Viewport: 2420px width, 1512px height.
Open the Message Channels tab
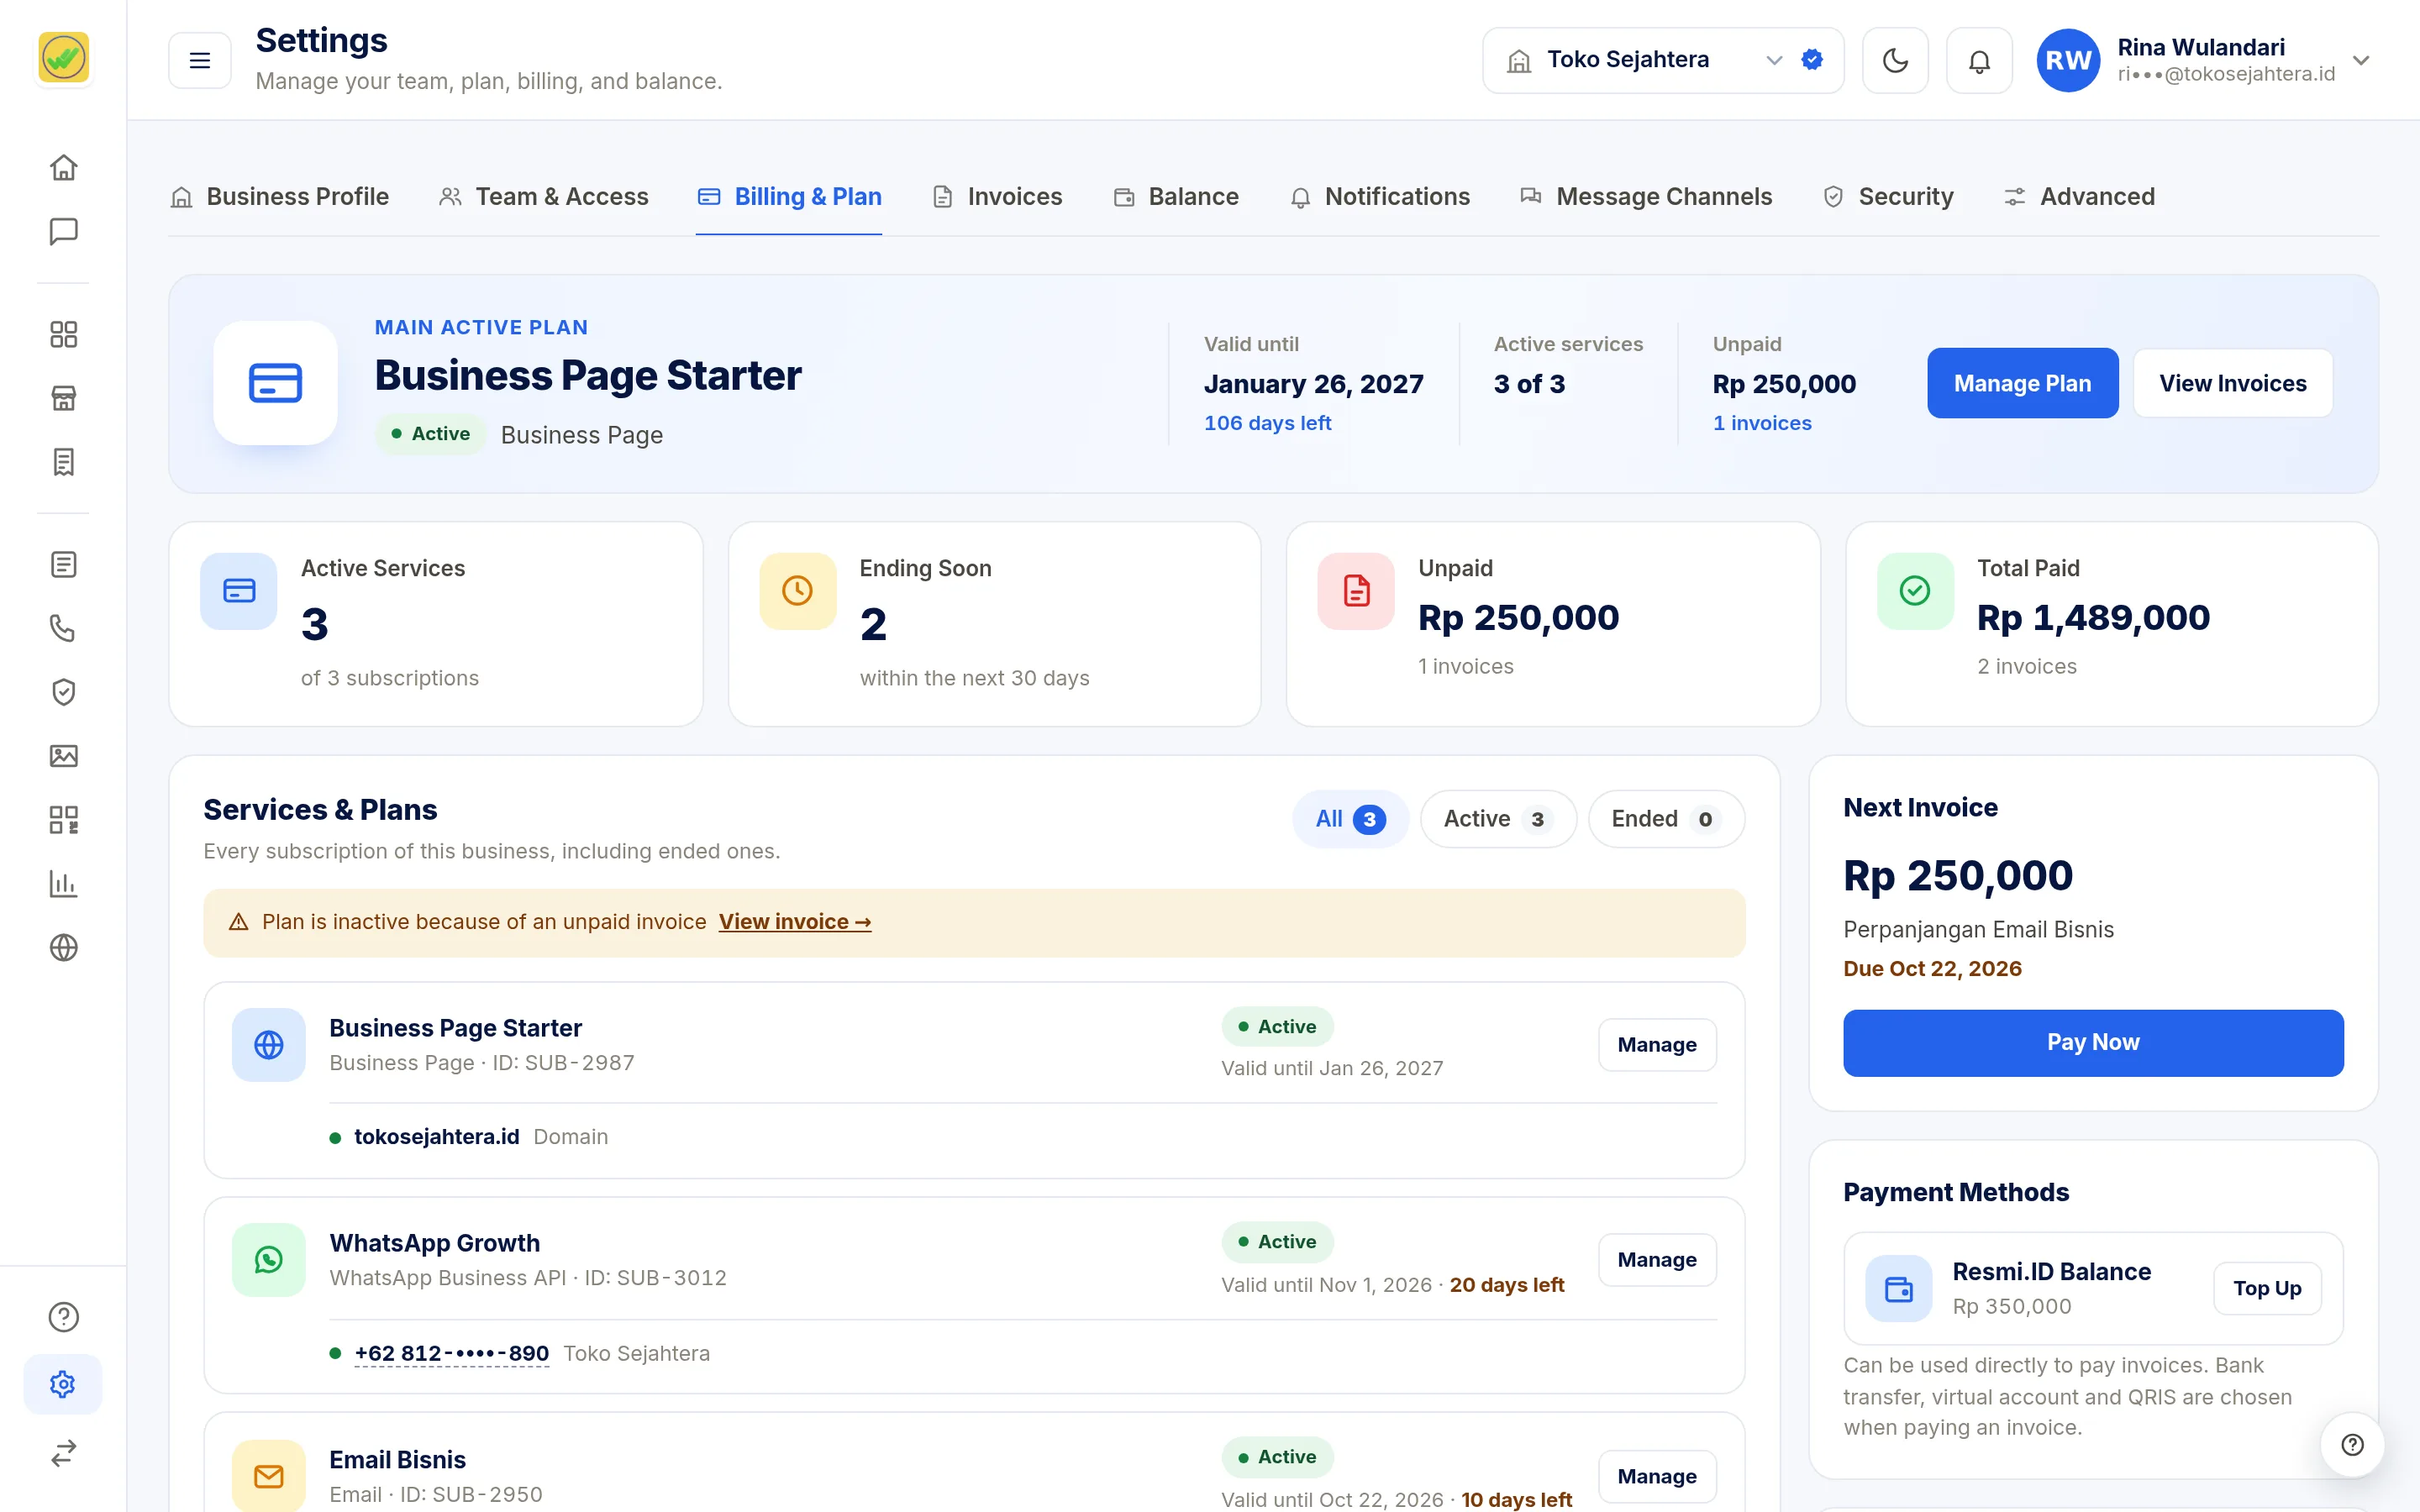point(1646,197)
